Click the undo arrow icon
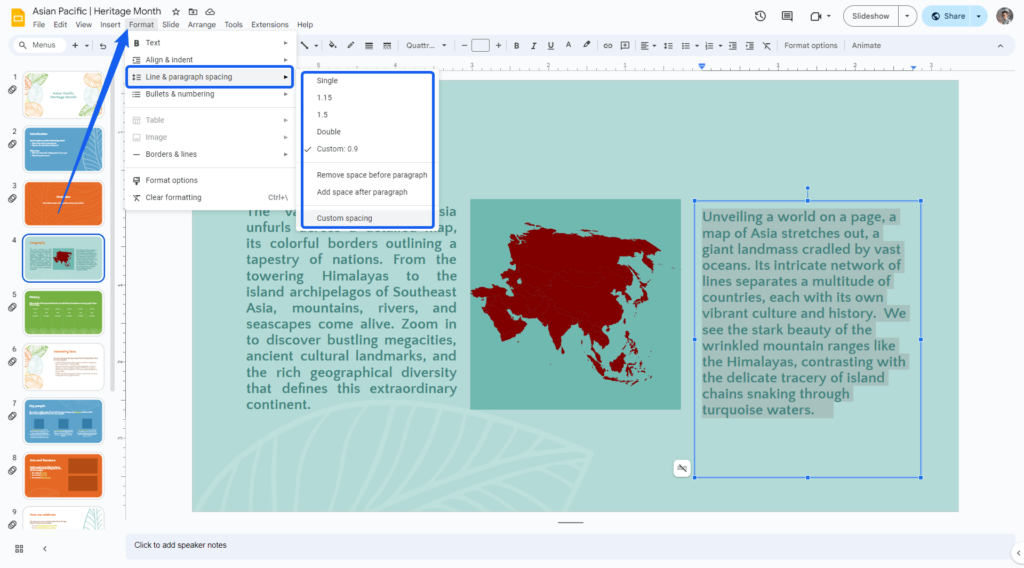The width and height of the screenshot is (1024, 568). pyautogui.click(x=88, y=46)
